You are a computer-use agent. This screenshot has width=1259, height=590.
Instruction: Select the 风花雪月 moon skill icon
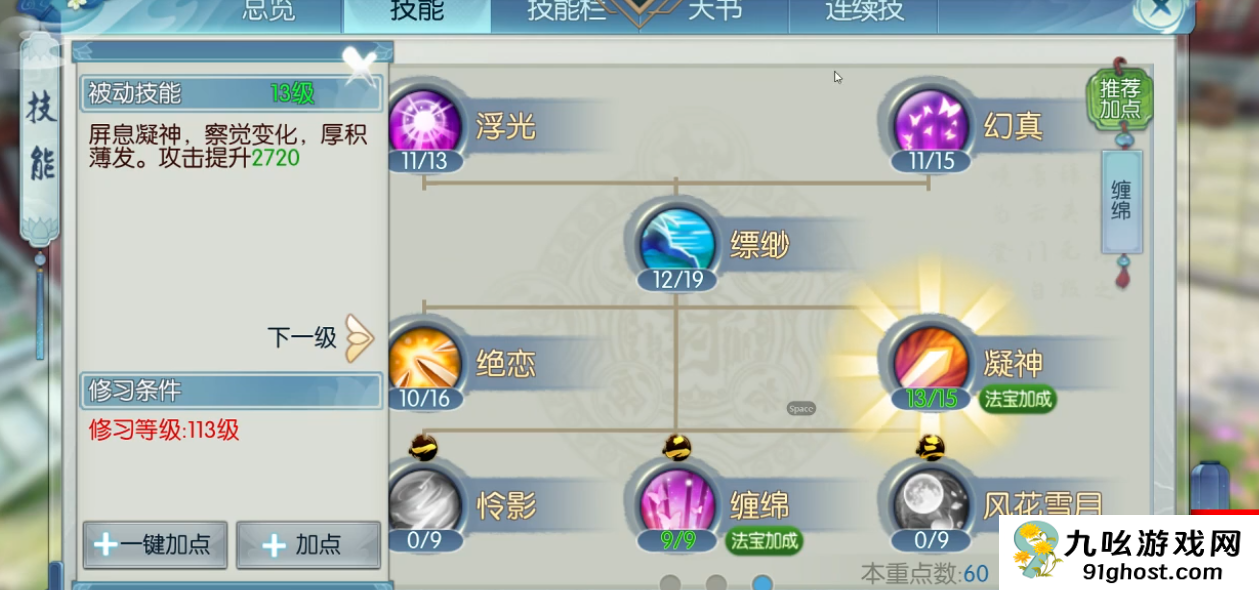pos(931,500)
